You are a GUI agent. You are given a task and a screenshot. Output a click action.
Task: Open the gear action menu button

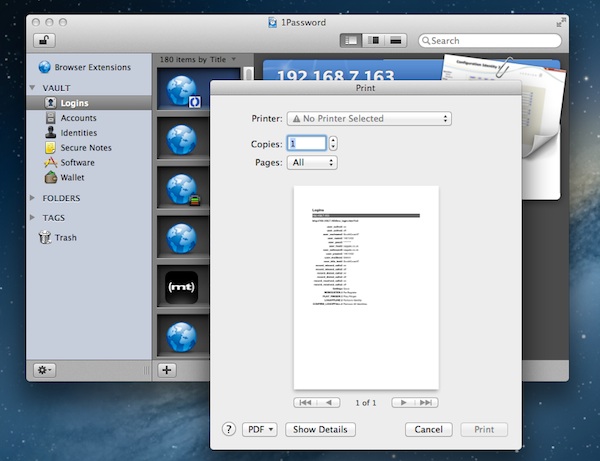click(x=44, y=370)
